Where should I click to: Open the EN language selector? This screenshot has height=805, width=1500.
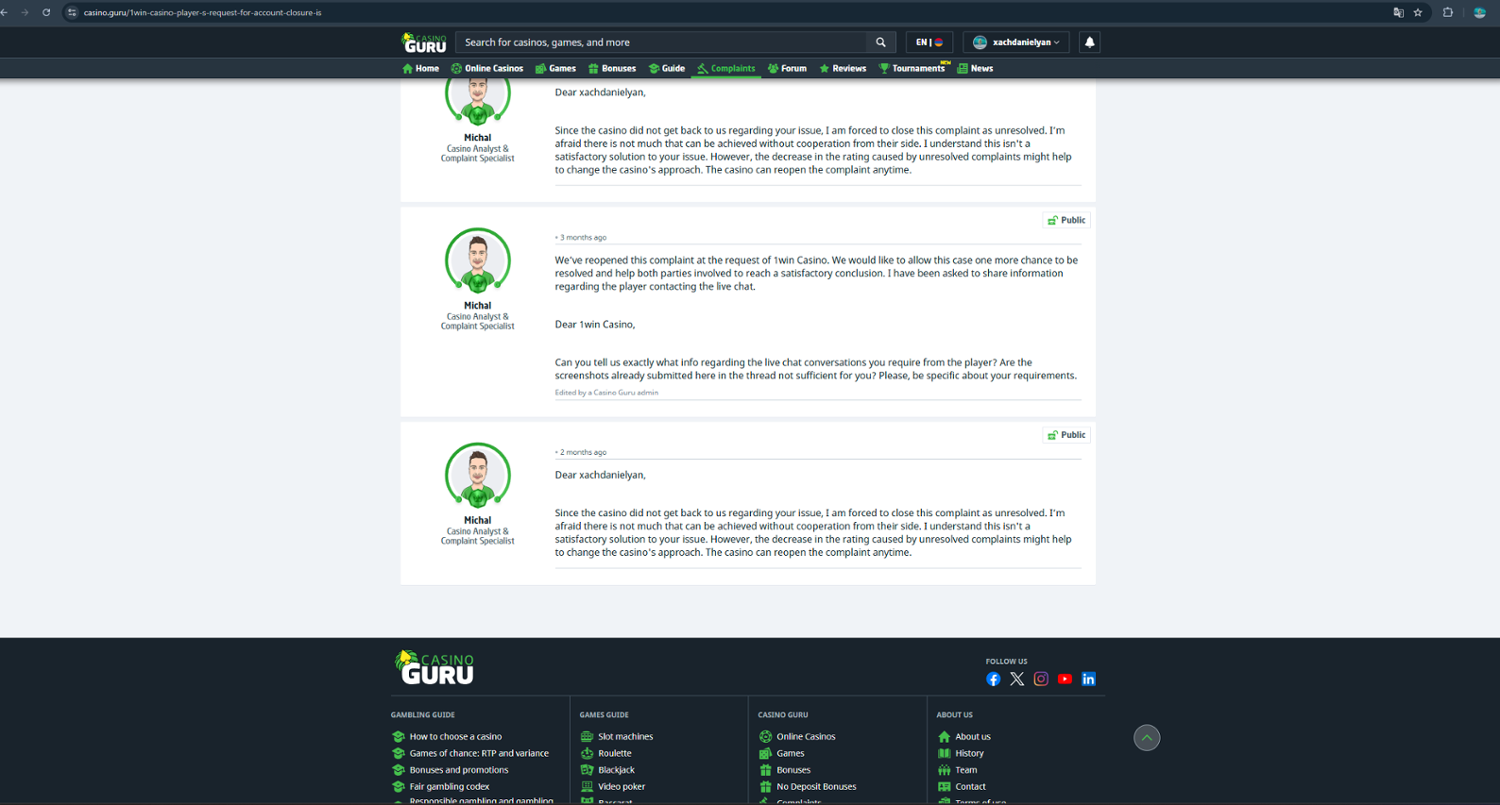[x=929, y=42]
